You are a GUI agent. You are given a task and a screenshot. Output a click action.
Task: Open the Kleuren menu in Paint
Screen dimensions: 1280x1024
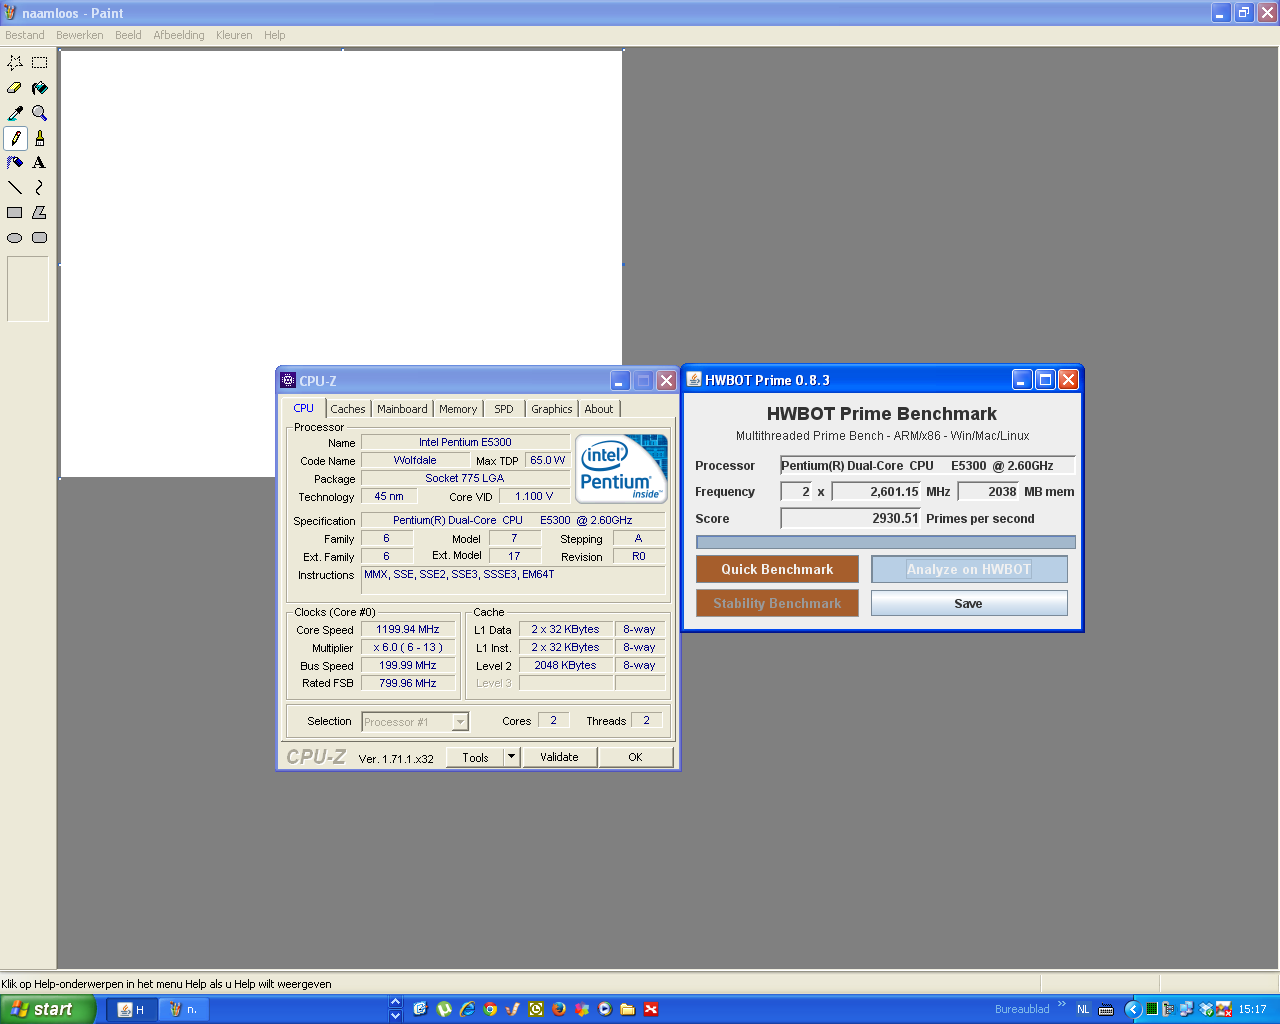coord(234,35)
